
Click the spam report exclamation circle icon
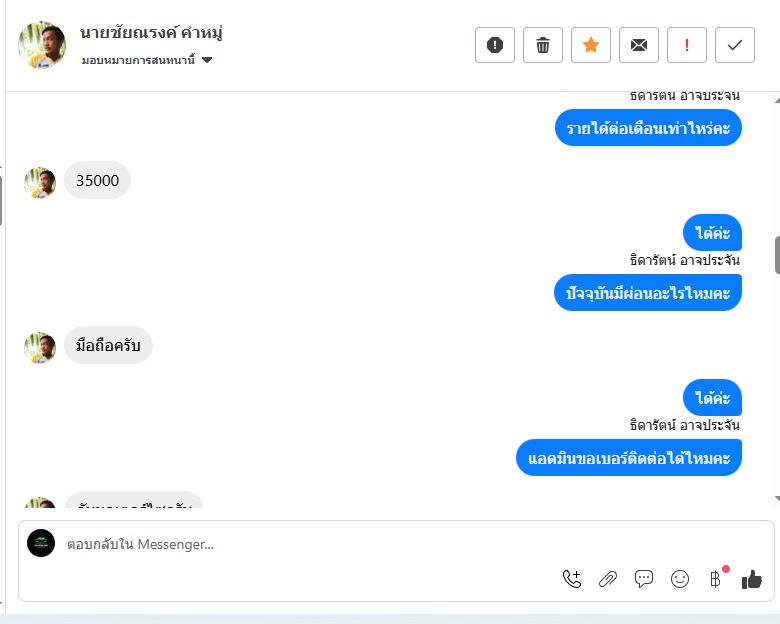tap(494, 45)
